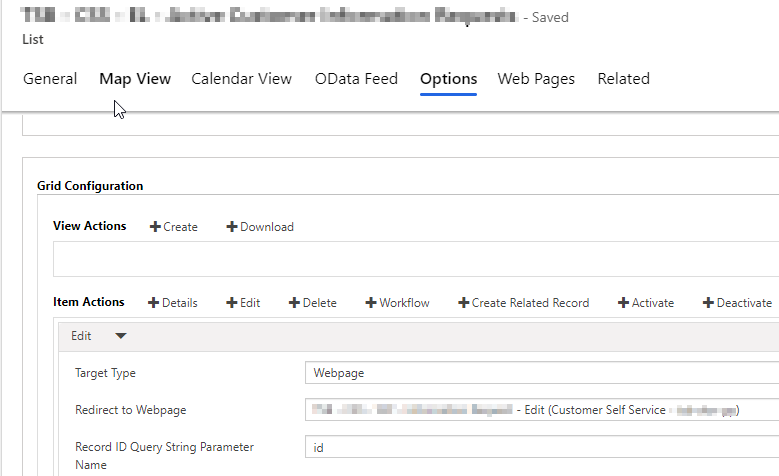Show the Related tab menu

pyautogui.click(x=623, y=79)
